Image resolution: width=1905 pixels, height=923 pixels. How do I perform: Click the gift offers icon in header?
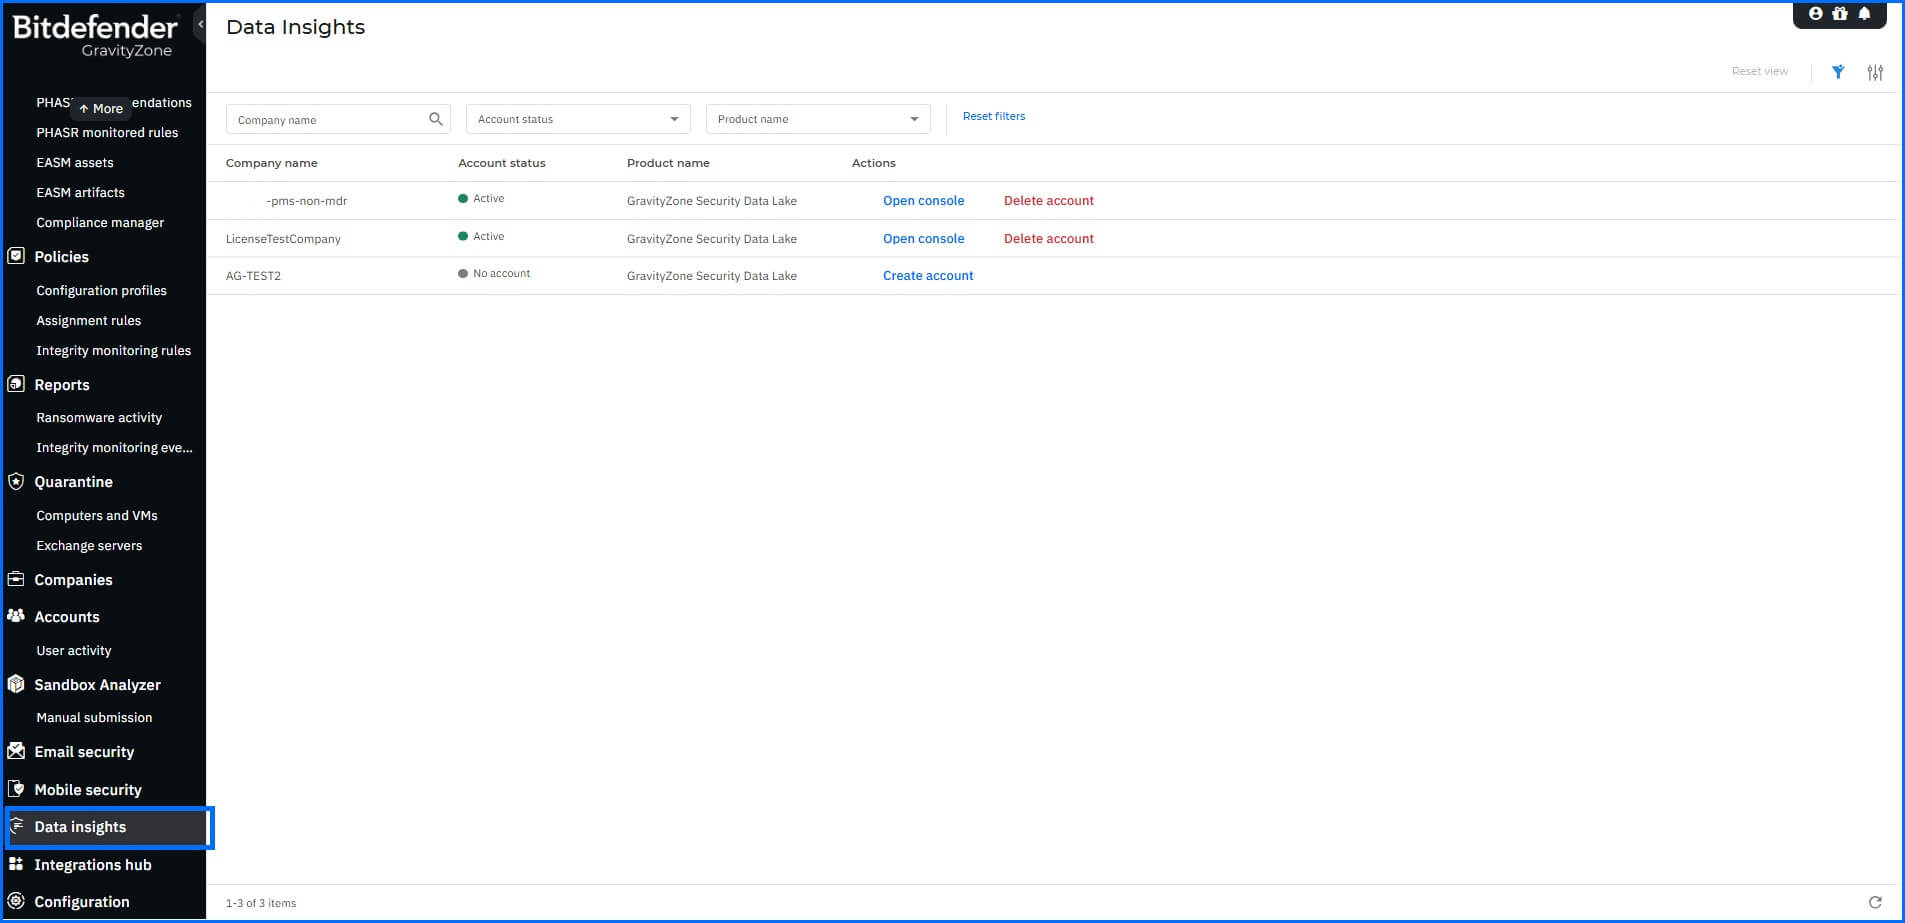point(1840,13)
